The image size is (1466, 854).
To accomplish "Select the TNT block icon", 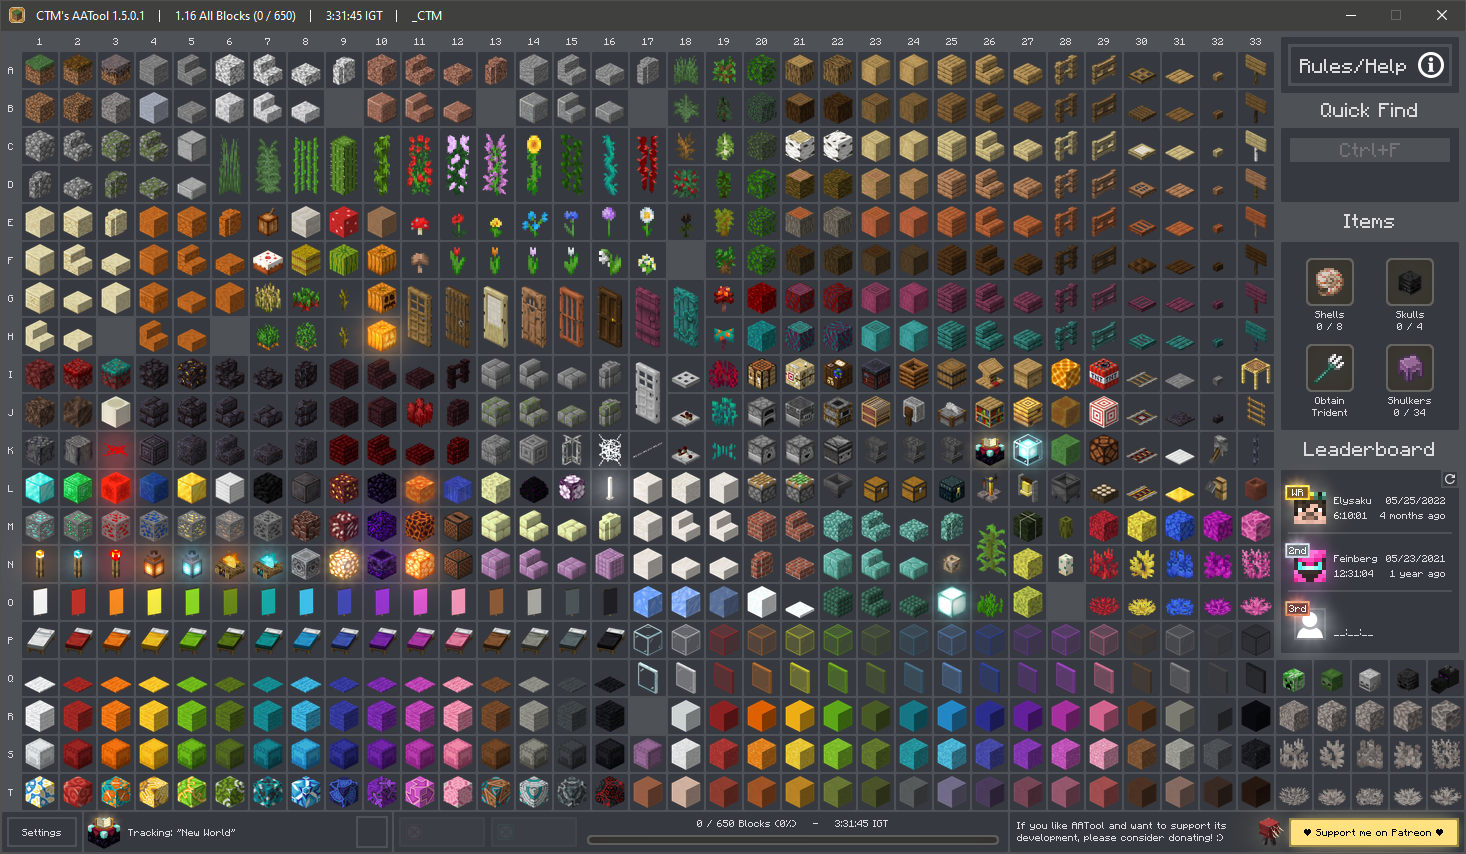I will 1103,374.
